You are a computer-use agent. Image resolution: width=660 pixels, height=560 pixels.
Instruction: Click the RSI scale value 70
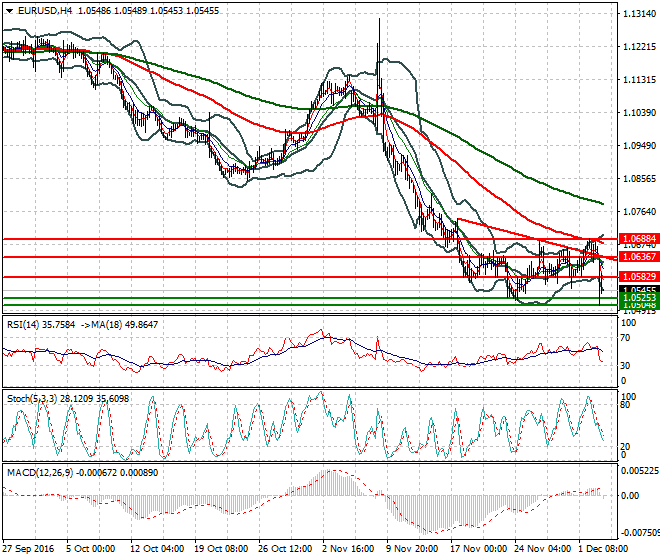[626, 338]
